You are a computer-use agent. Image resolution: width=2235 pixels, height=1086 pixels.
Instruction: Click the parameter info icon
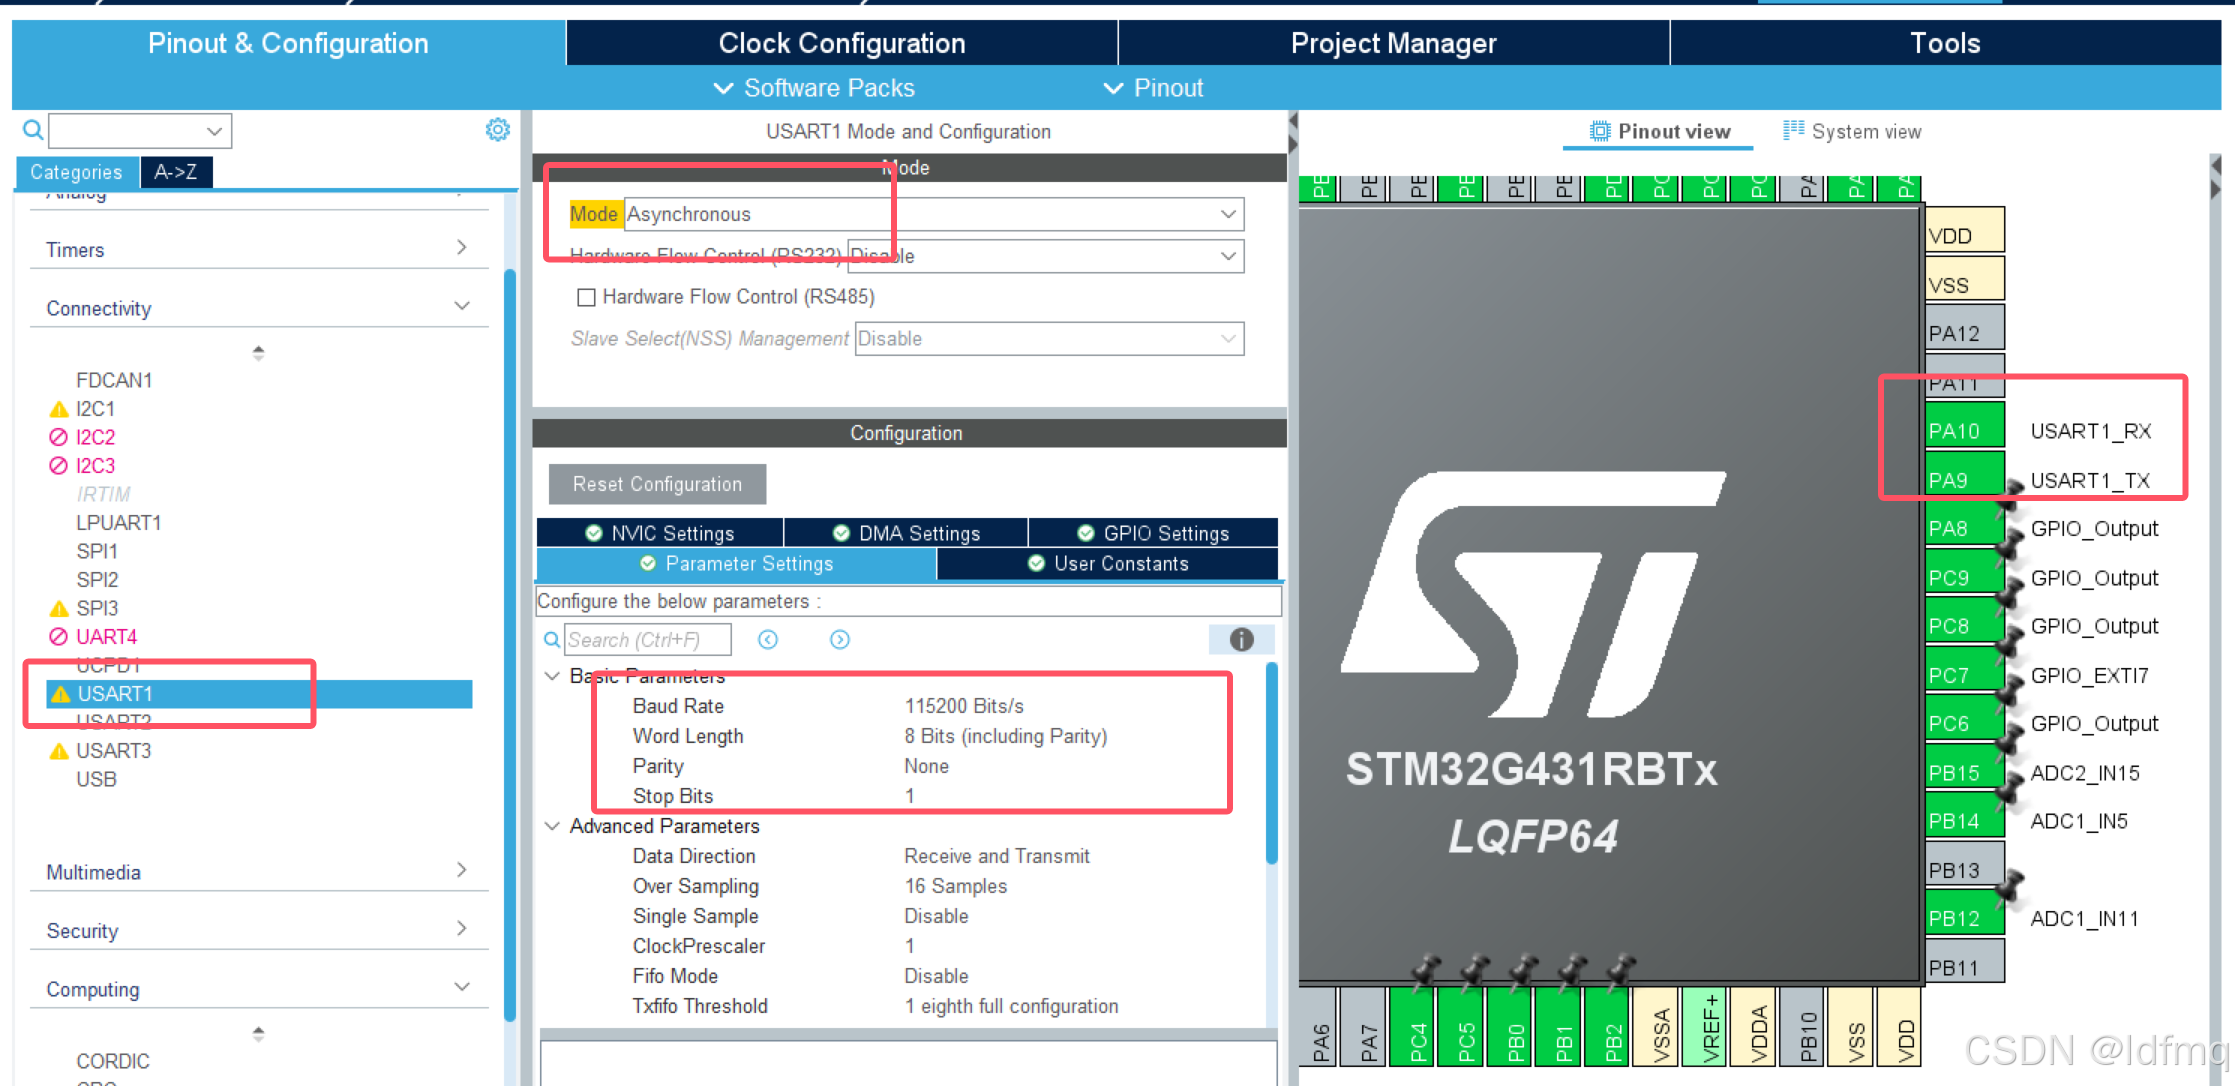point(1241,640)
